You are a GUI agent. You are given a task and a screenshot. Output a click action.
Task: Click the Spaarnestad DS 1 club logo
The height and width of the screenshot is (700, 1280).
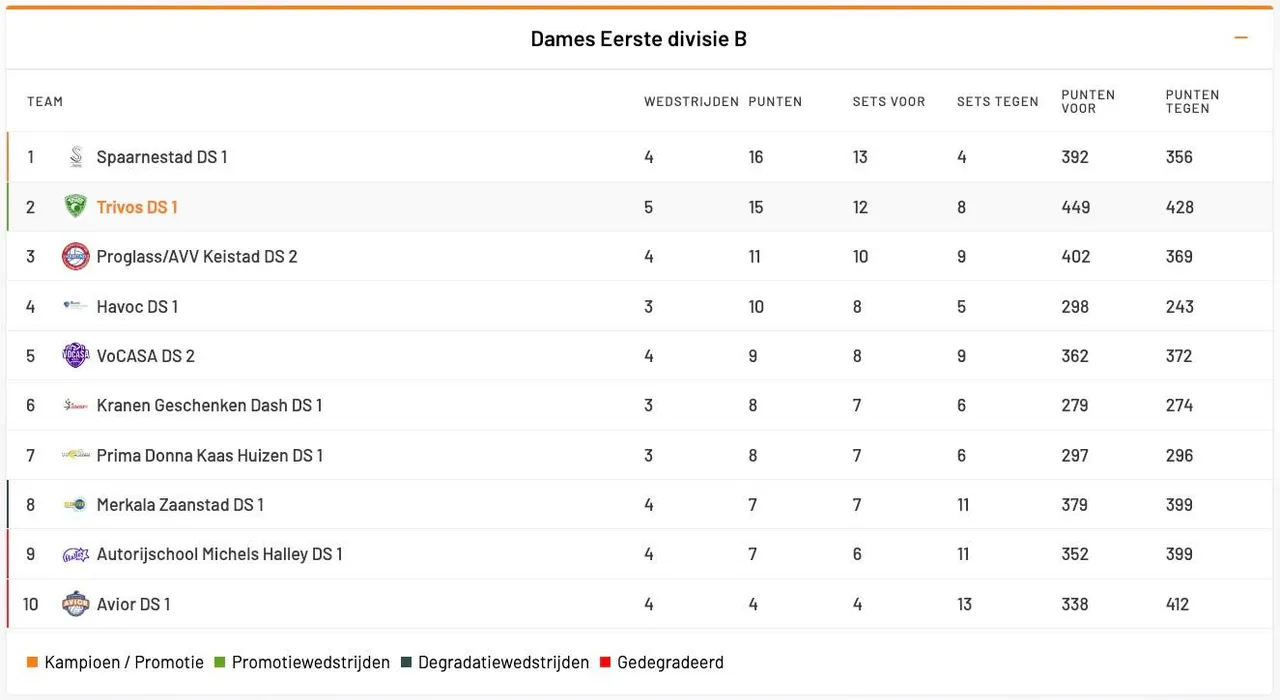76,157
